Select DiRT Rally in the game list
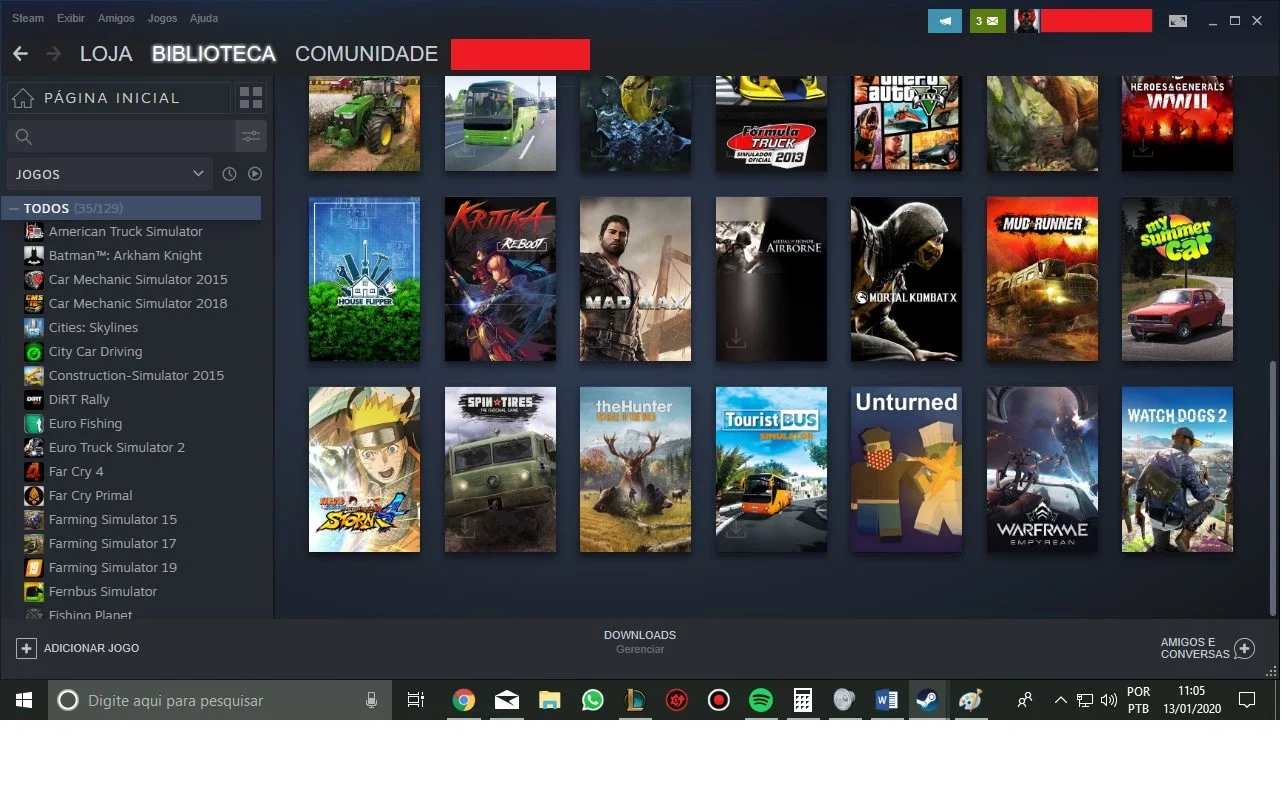The height and width of the screenshot is (786, 1282). tap(79, 399)
